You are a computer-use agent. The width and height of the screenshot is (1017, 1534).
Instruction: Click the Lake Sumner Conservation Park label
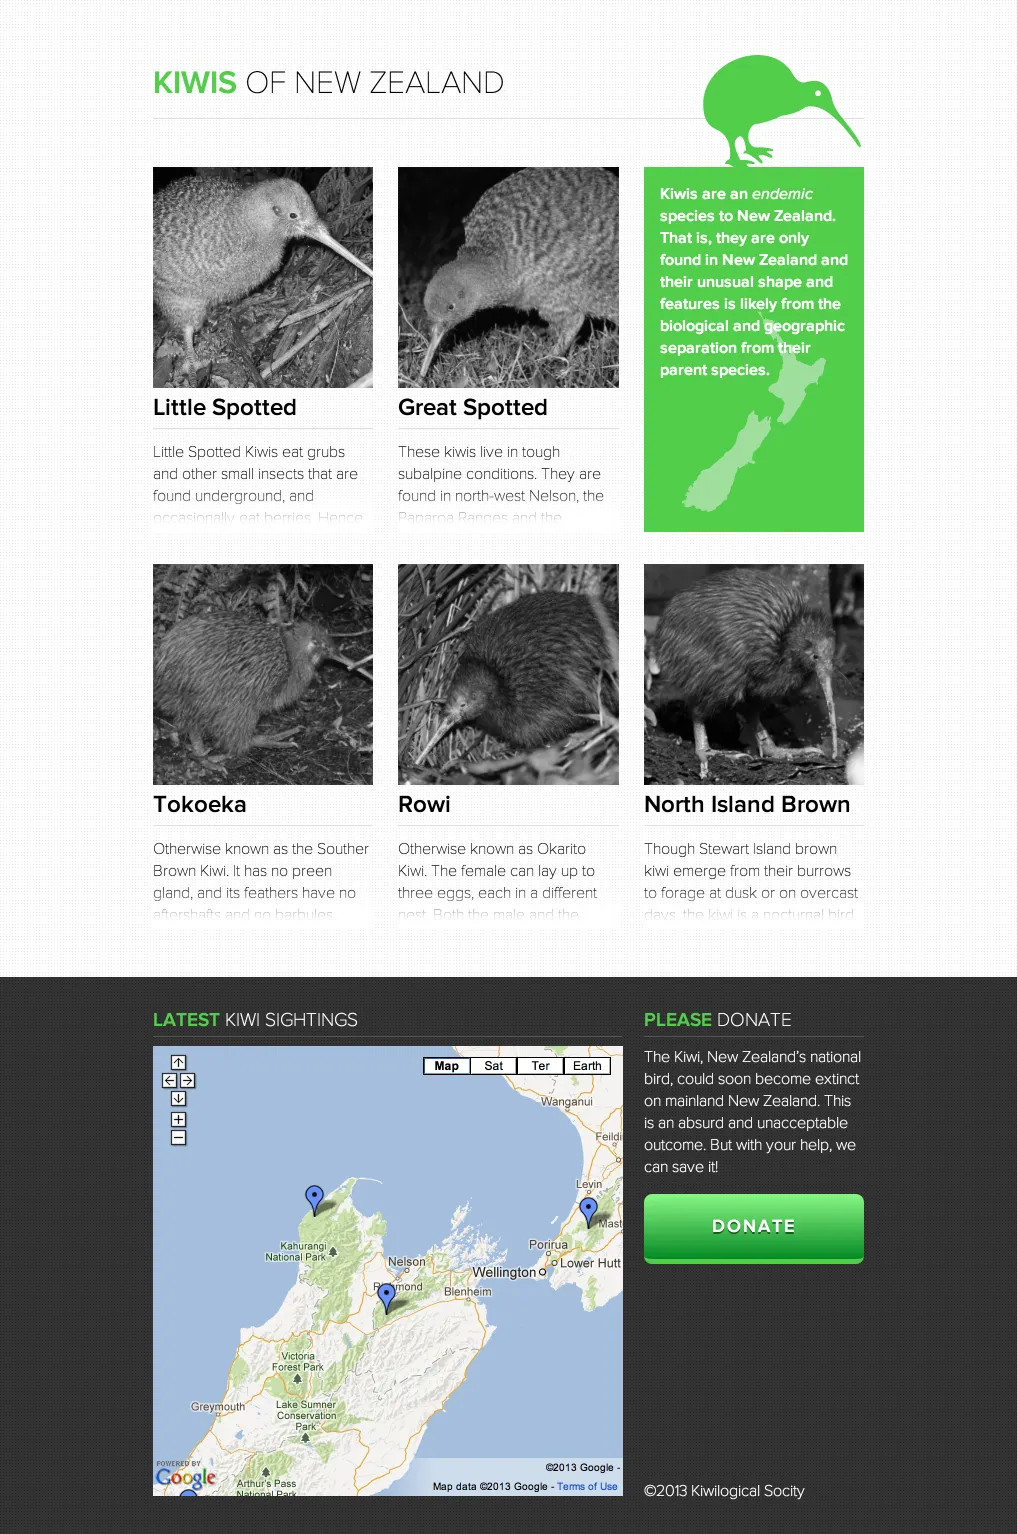tap(306, 1415)
